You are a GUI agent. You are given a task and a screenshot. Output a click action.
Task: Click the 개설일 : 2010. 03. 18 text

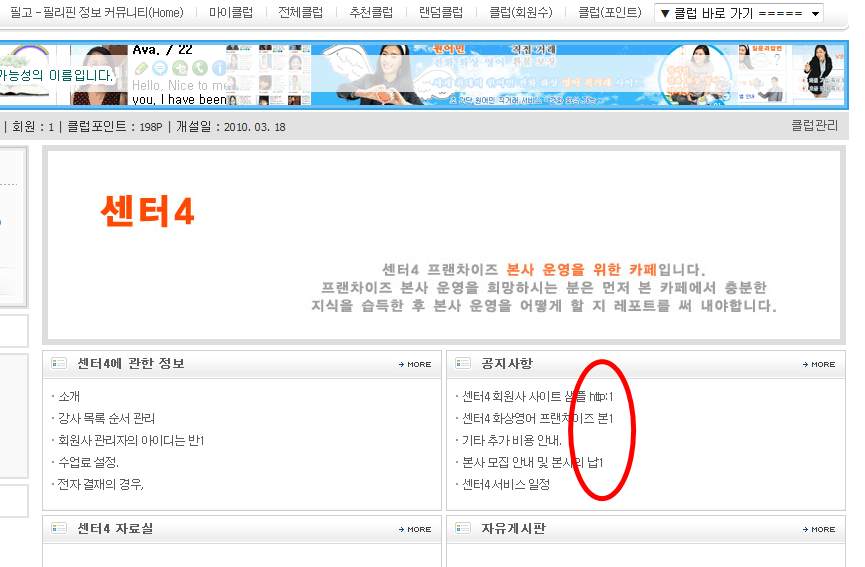point(231,127)
